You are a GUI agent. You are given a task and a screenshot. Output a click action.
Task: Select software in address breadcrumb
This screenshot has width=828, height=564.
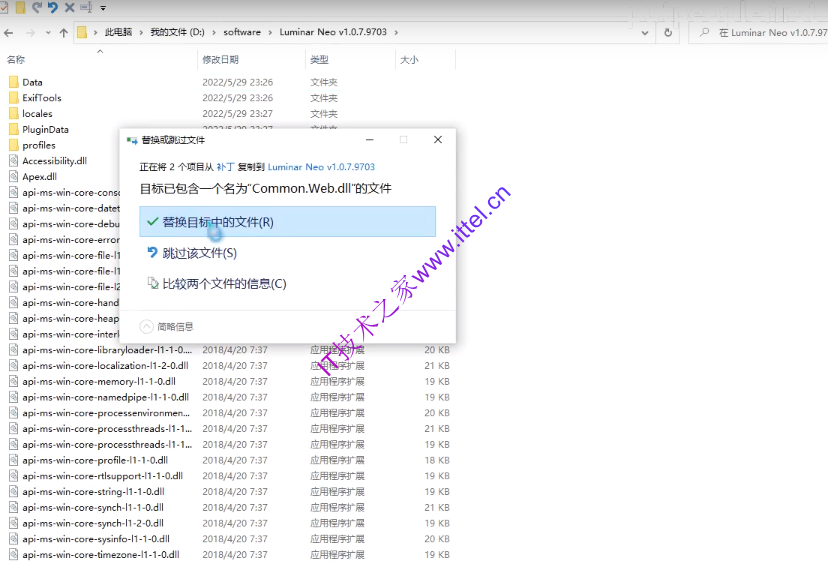click(242, 32)
